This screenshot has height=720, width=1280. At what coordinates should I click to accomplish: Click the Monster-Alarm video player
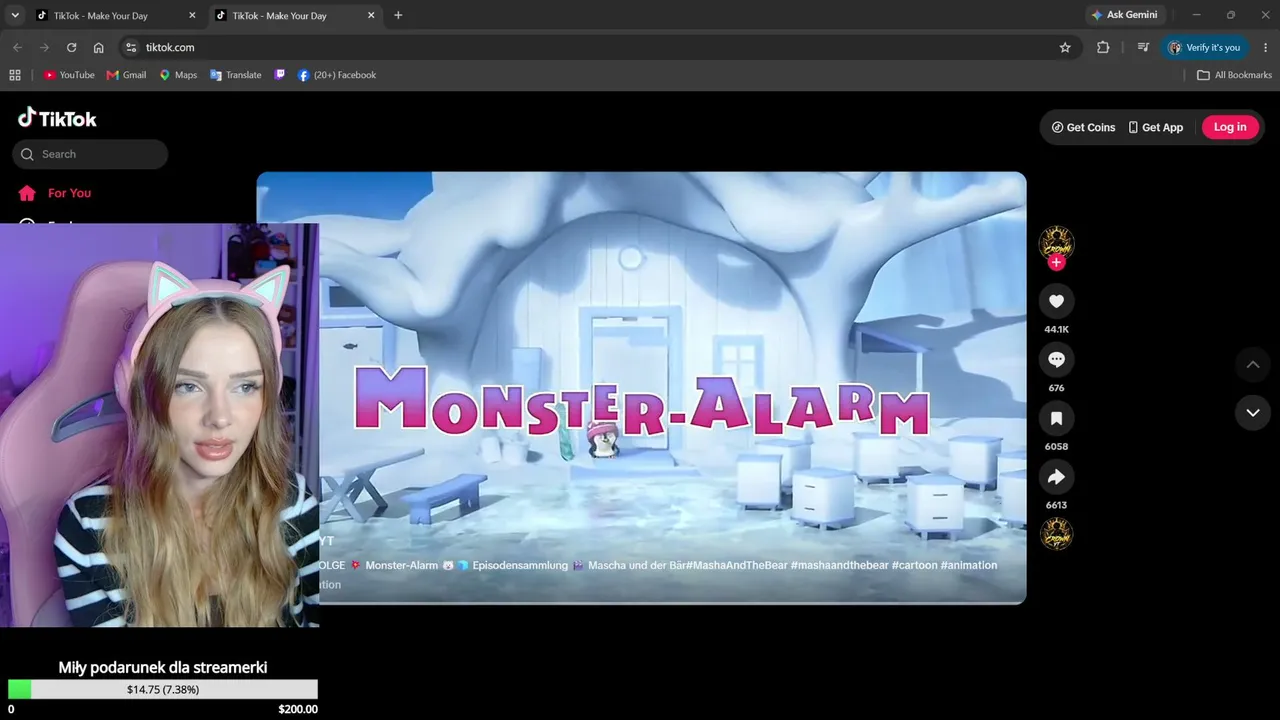(641, 388)
